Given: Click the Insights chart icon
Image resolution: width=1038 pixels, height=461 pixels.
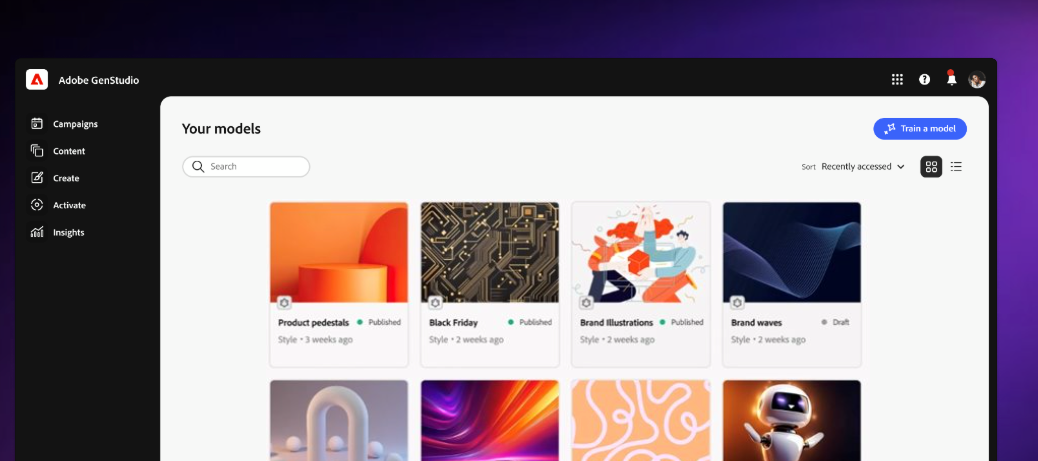Looking at the screenshot, I should (x=37, y=232).
